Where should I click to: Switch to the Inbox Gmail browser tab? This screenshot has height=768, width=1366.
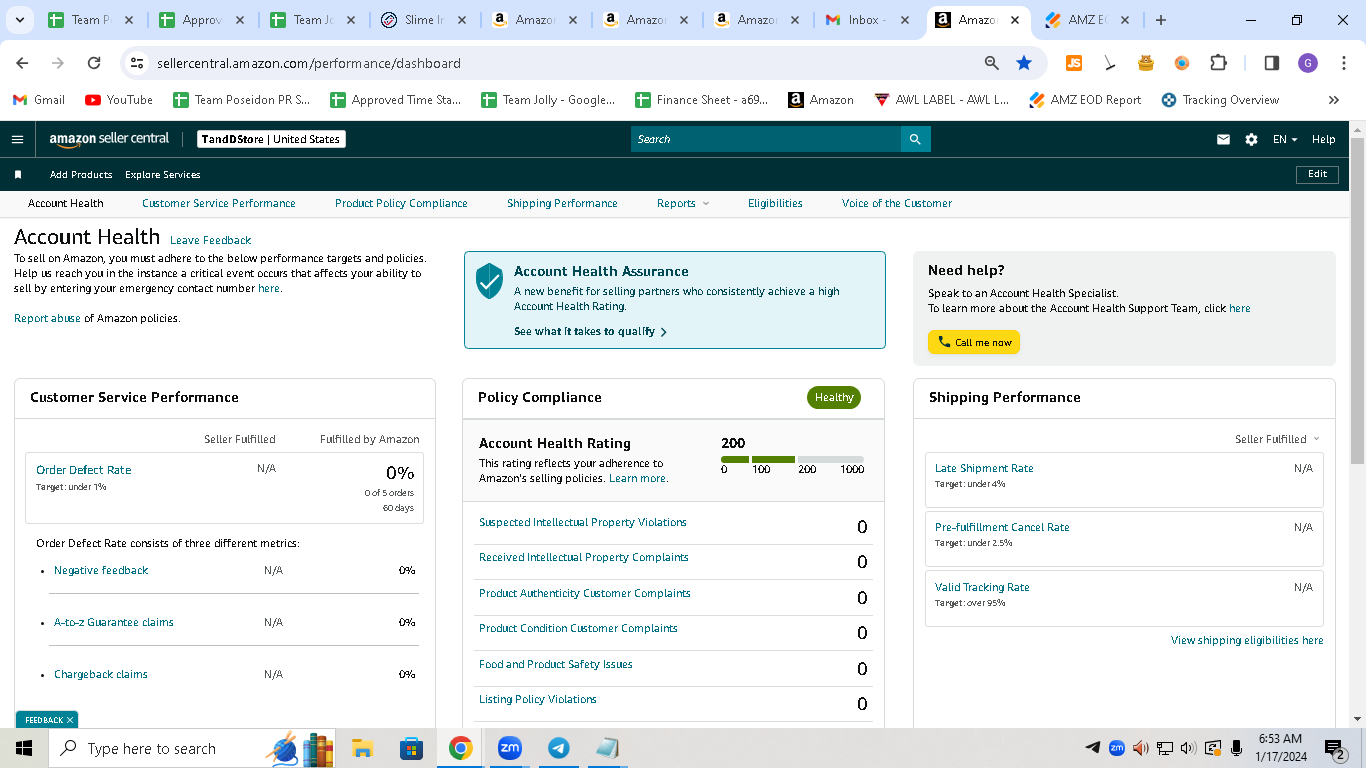click(x=868, y=20)
